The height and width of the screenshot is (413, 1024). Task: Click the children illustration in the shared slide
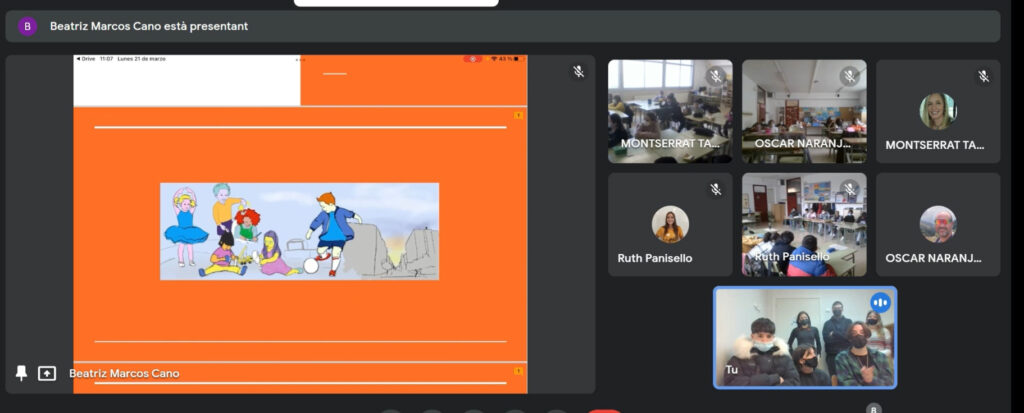(x=299, y=231)
